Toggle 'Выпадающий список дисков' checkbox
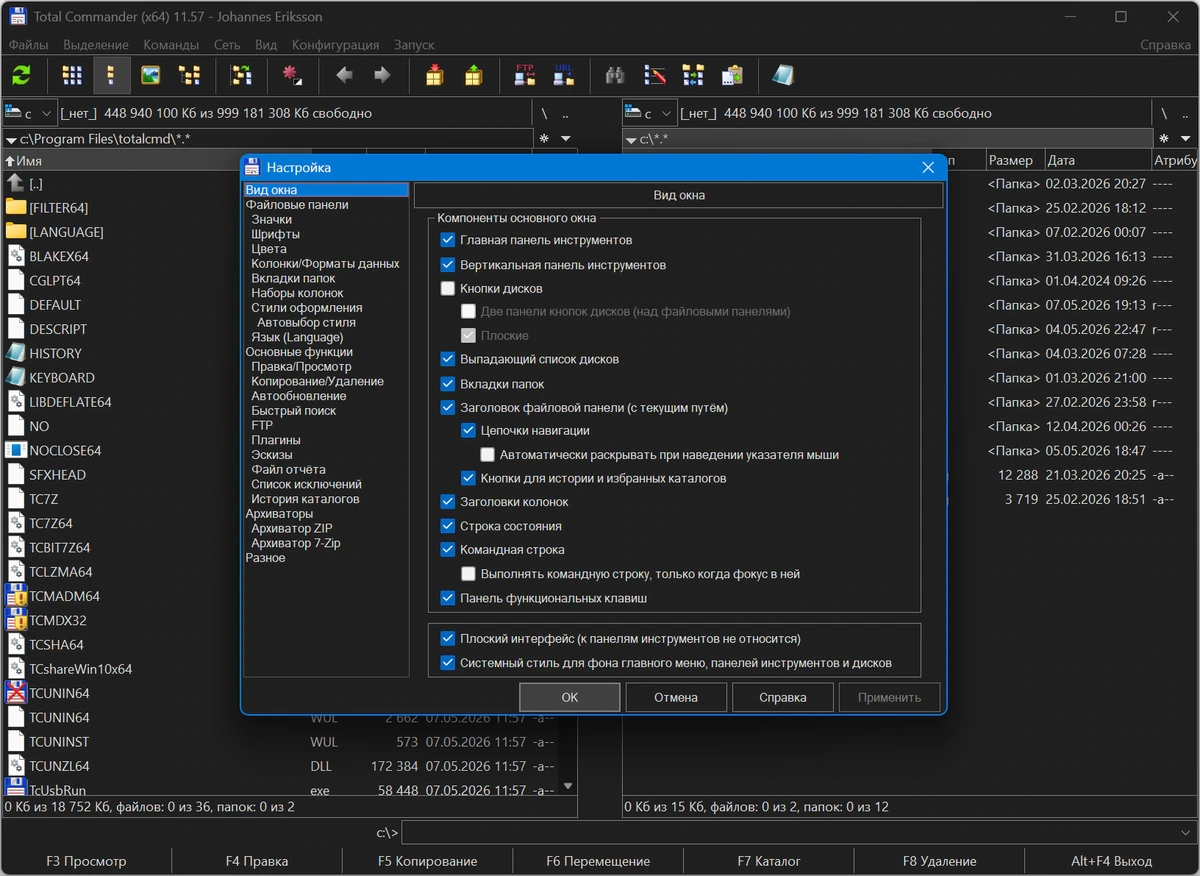Screen dimensions: 1200x876 [448, 359]
